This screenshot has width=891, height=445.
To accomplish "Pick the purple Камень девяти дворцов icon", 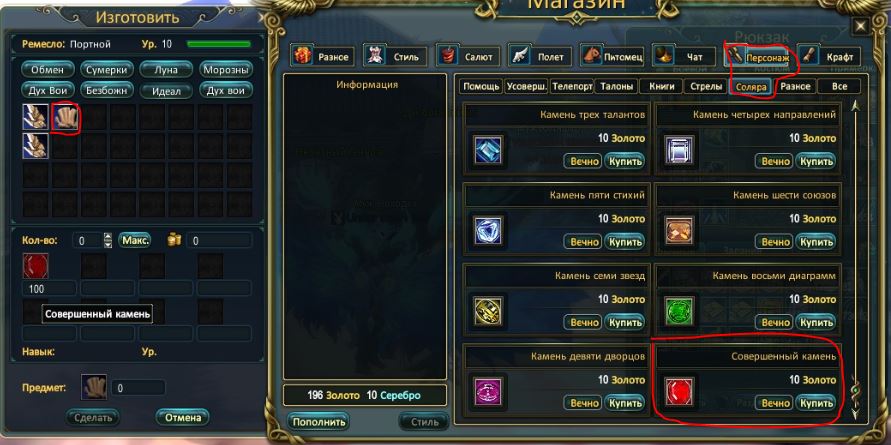I will click(x=489, y=392).
